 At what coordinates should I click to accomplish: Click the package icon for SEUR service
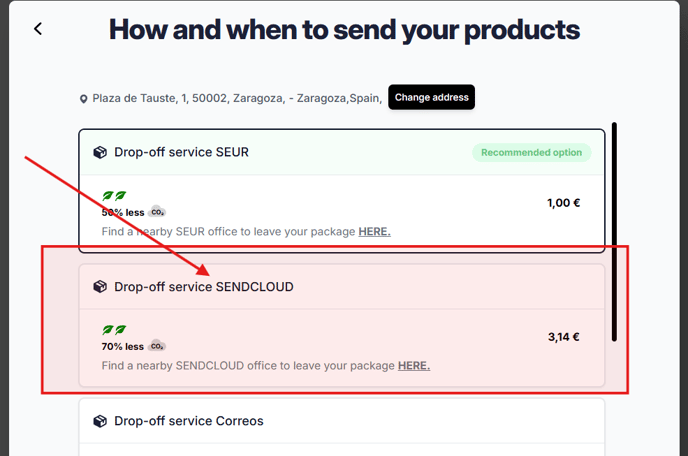click(100, 152)
